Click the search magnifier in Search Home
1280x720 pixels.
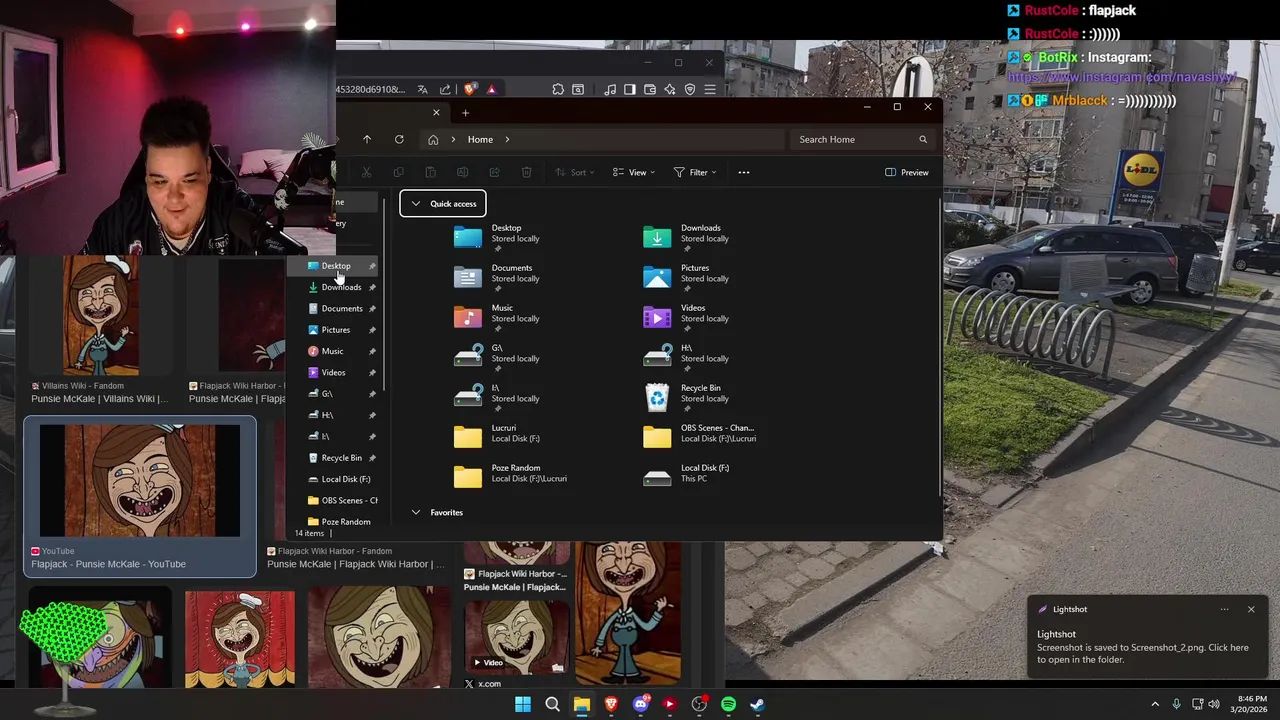click(x=923, y=139)
